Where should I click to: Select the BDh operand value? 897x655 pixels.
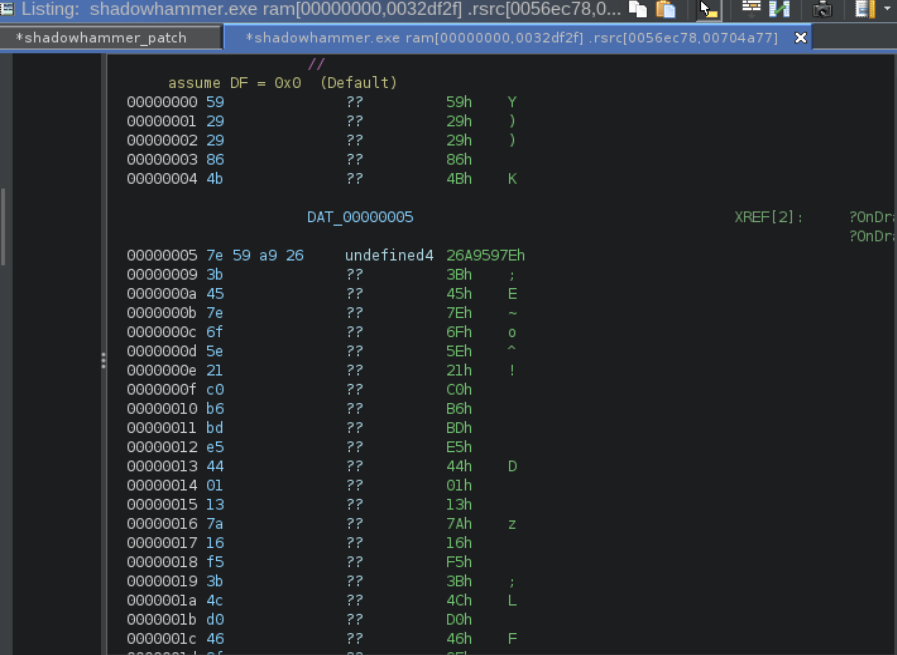click(459, 428)
